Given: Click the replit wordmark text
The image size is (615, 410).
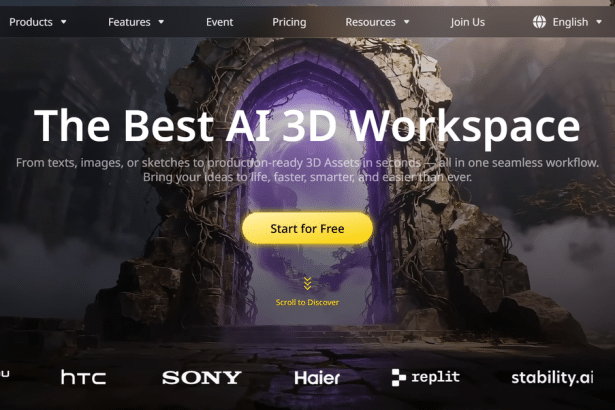Looking at the screenshot, I should coord(435,377).
